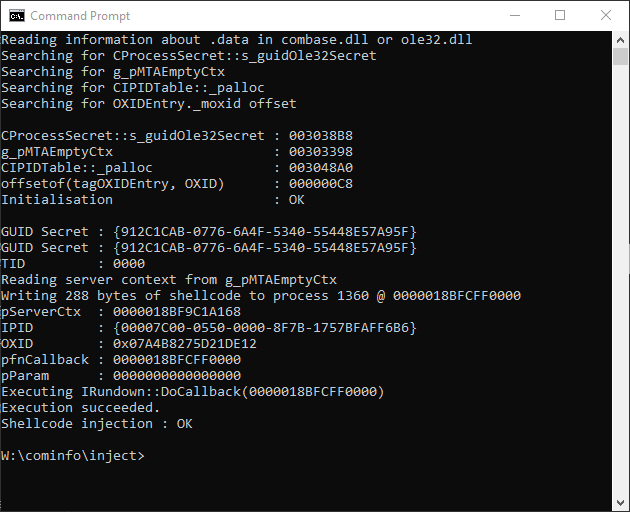Click the value 000000C8
Image resolution: width=630 pixels, height=512 pixels.
click(321, 184)
